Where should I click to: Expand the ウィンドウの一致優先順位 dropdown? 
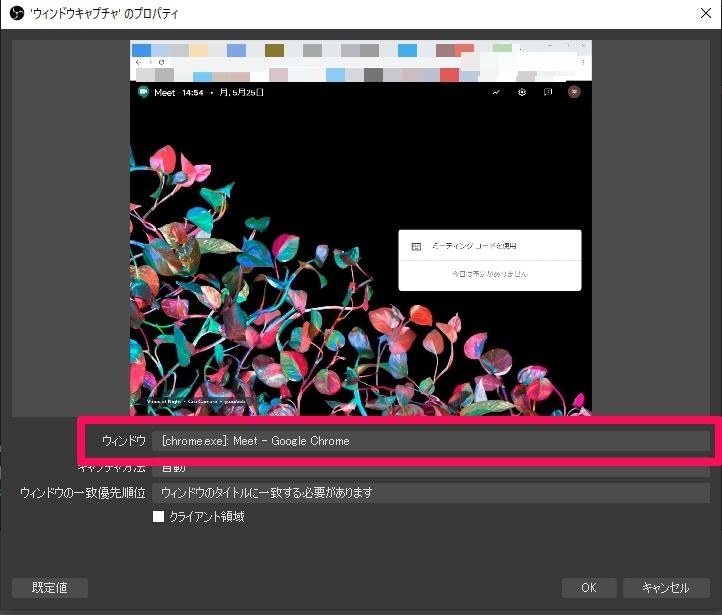tap(431, 493)
